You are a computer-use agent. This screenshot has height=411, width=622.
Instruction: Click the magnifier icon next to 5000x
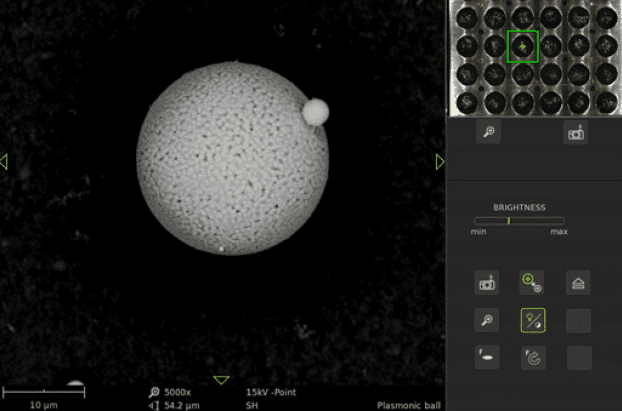154,392
